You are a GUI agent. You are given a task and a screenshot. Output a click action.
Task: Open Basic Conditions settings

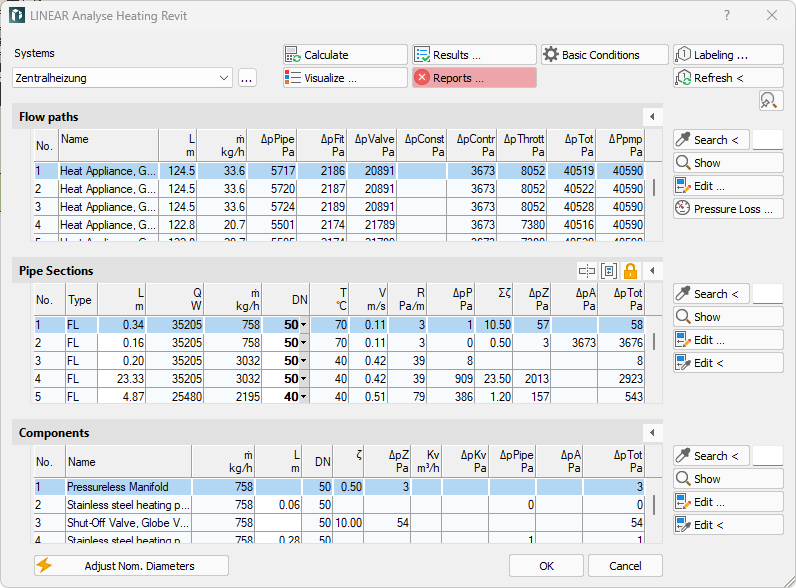(605, 55)
